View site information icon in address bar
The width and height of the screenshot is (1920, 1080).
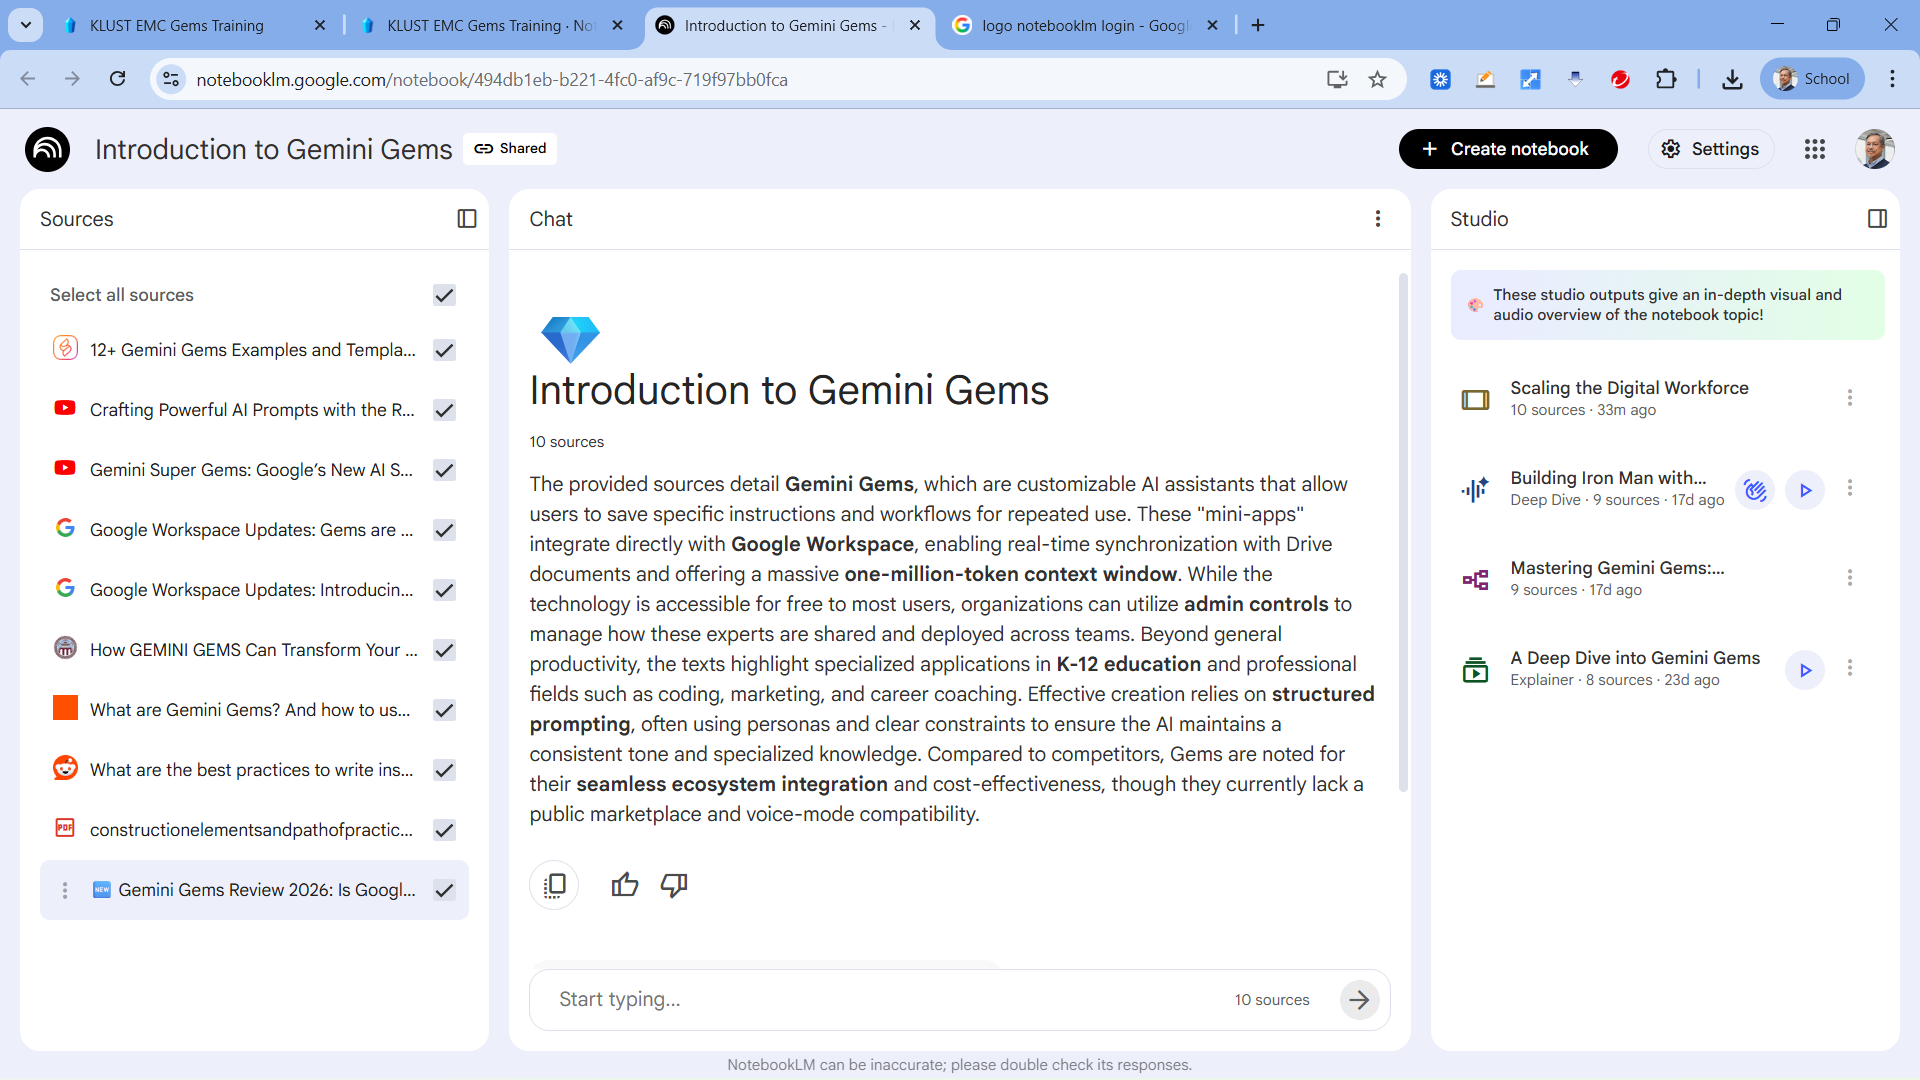(171, 79)
